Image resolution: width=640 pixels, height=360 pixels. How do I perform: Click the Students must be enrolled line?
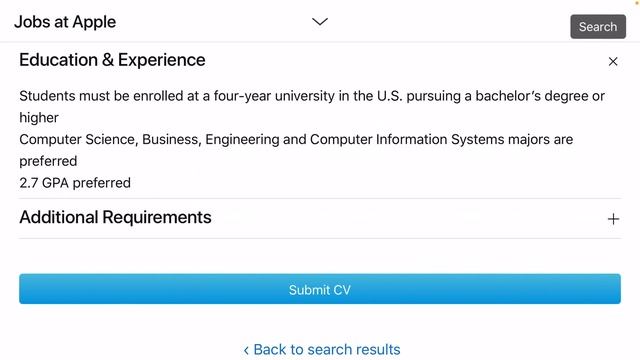[312, 96]
